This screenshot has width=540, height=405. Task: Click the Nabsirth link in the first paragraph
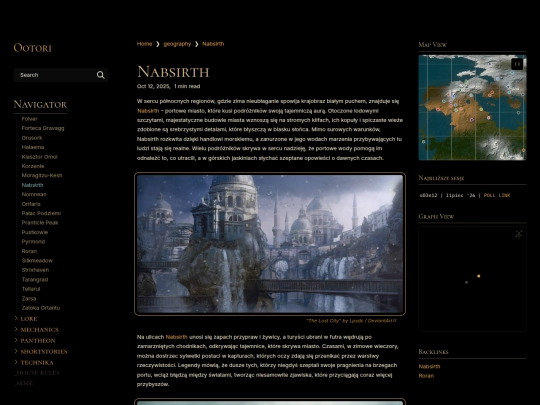pos(148,111)
